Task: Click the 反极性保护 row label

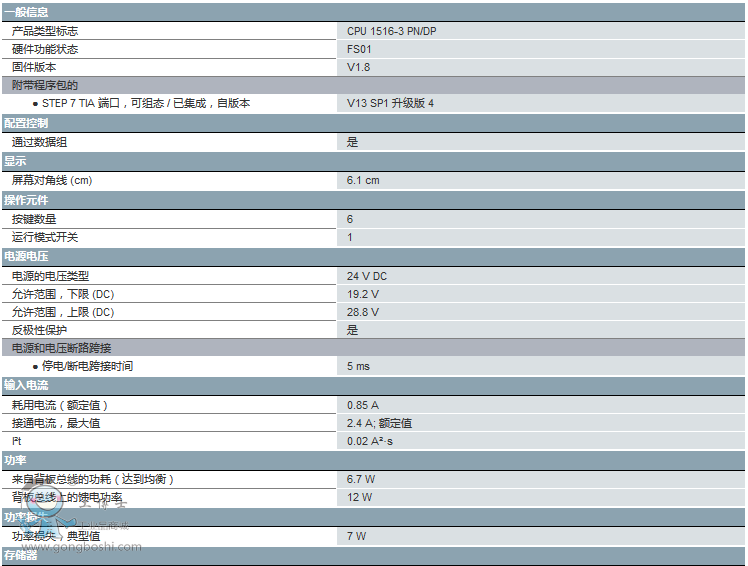Action: pos(39,330)
